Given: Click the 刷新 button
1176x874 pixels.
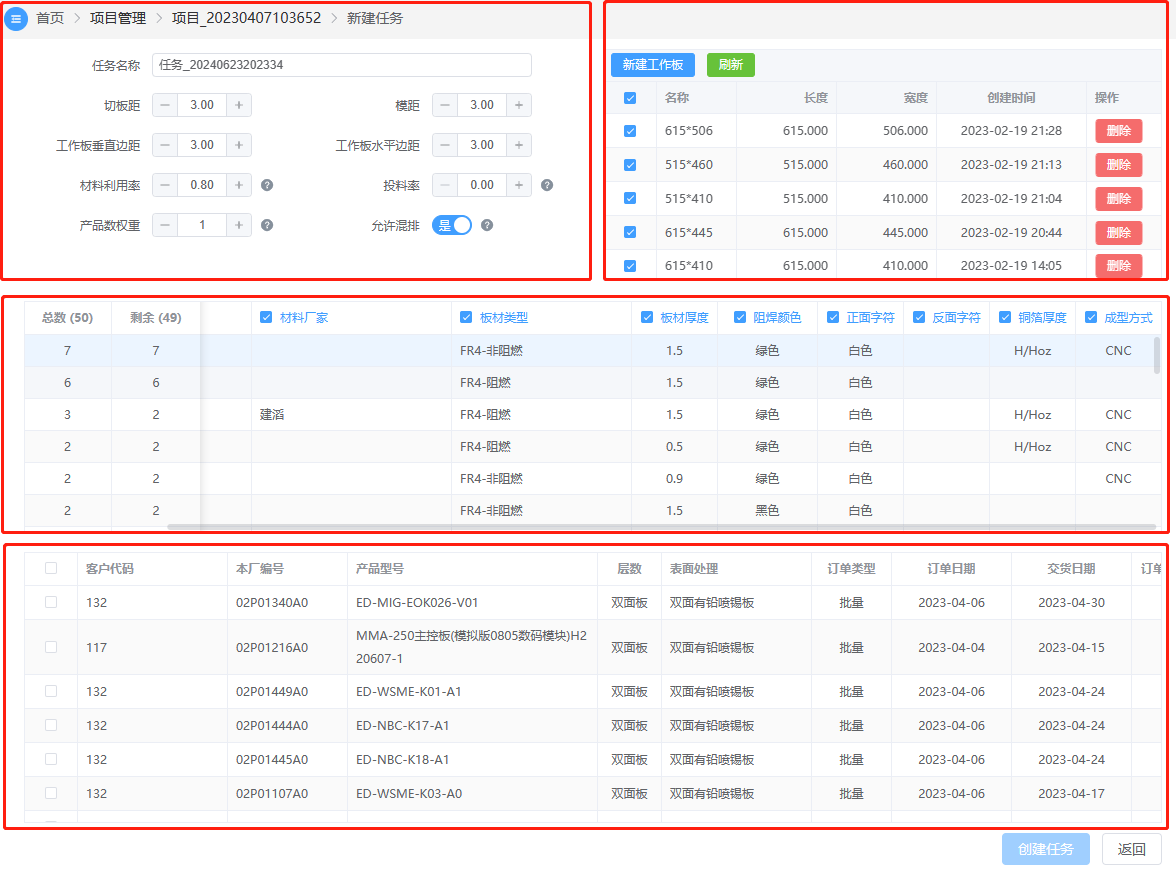Looking at the screenshot, I should tap(731, 65).
